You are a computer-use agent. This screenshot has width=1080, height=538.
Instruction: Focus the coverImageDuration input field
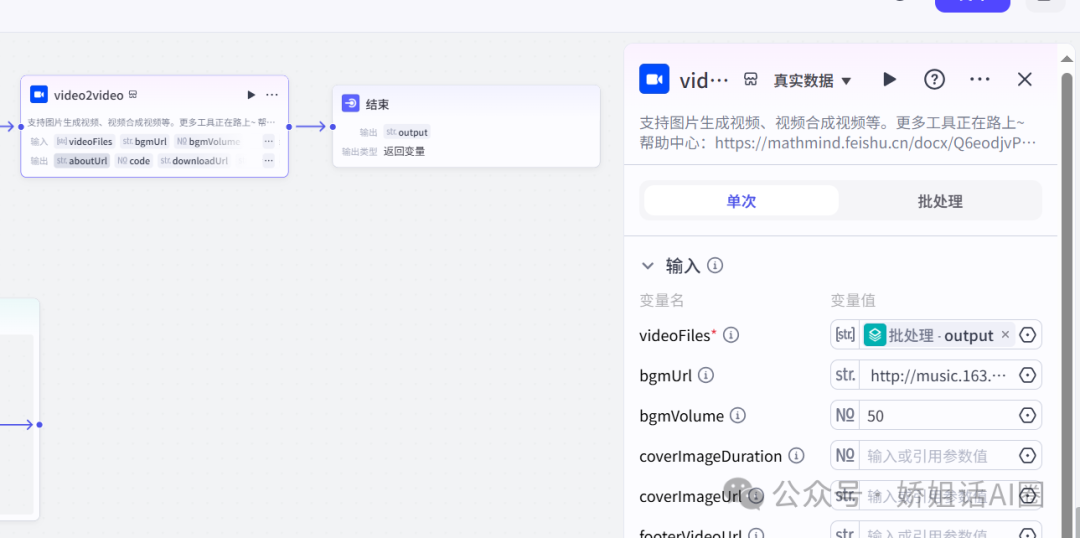[x=938, y=455]
